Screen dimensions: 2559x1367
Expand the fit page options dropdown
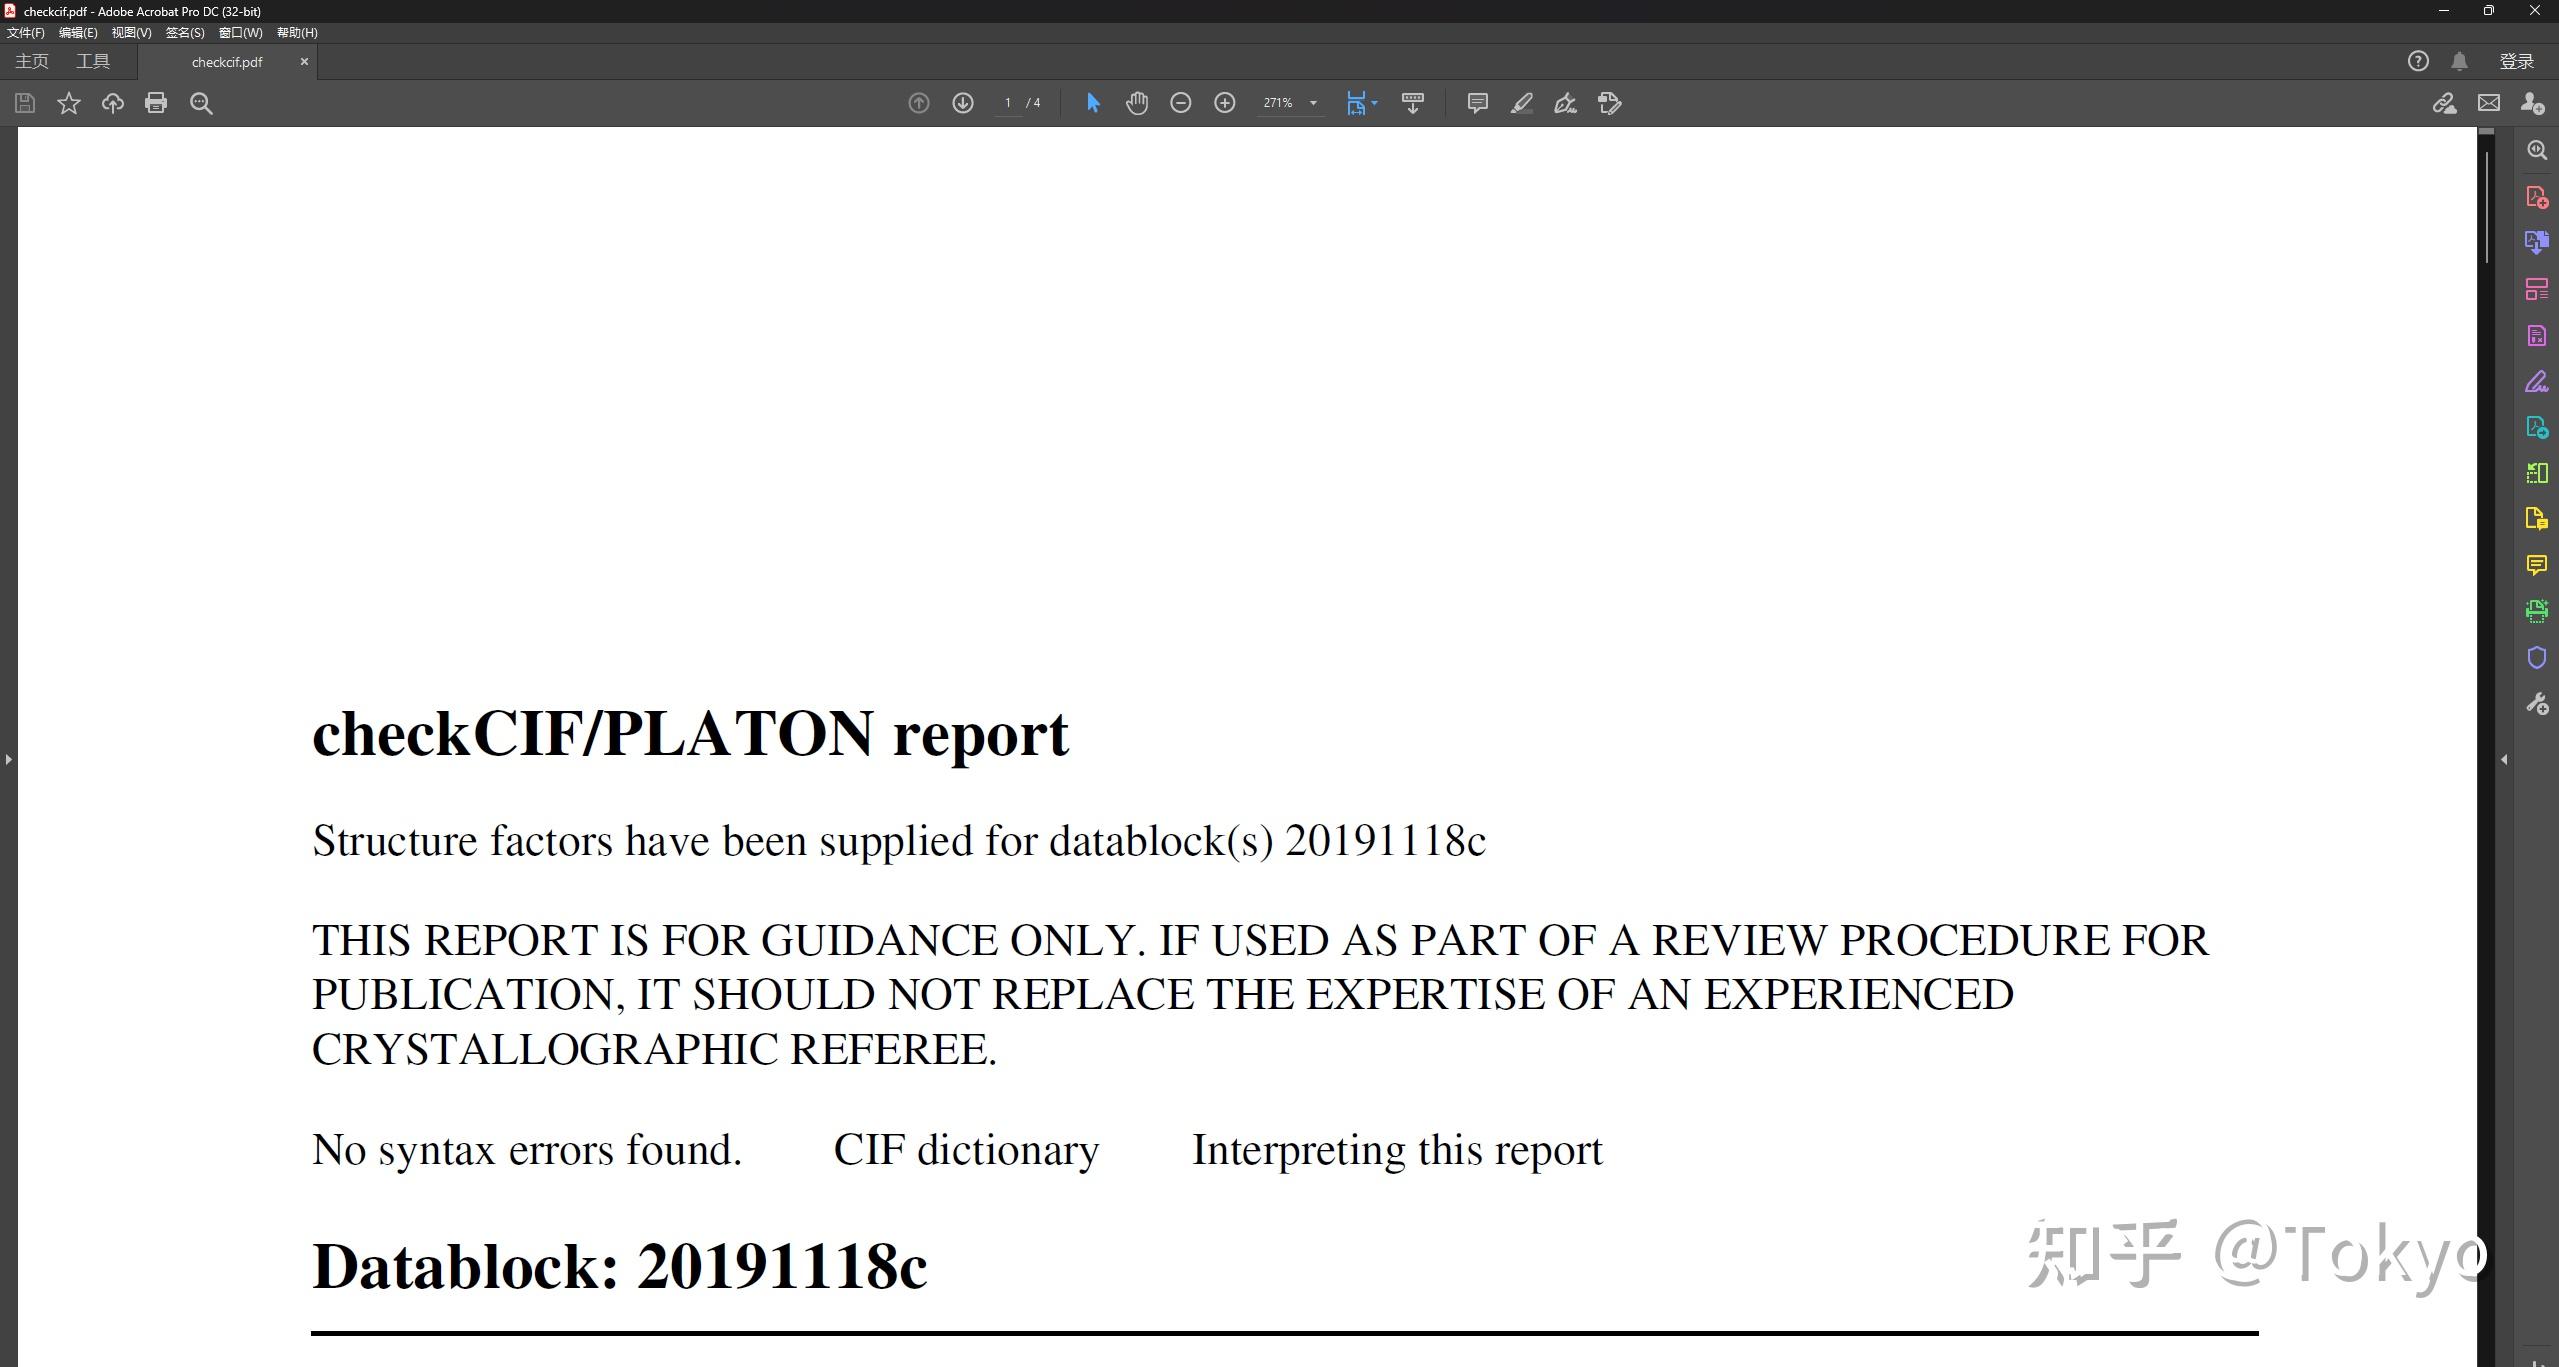tap(1375, 103)
